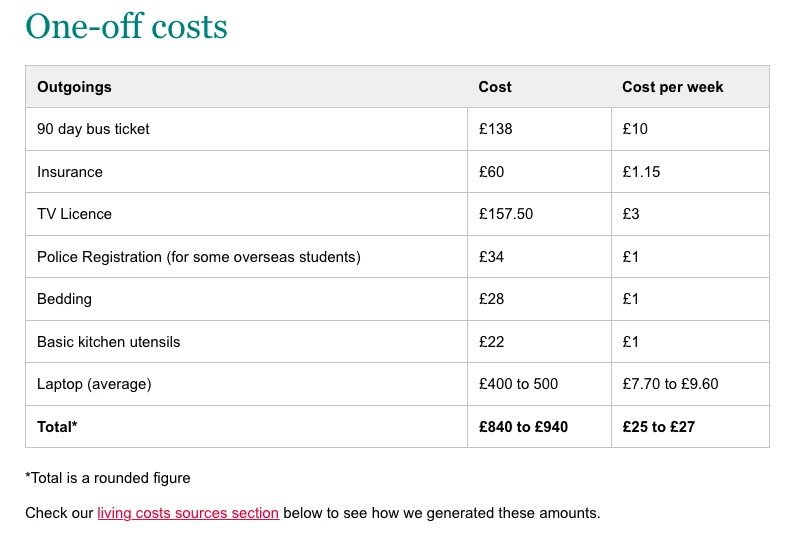Click the Cost column header
This screenshot has height=539, width=798.
tap(495, 87)
